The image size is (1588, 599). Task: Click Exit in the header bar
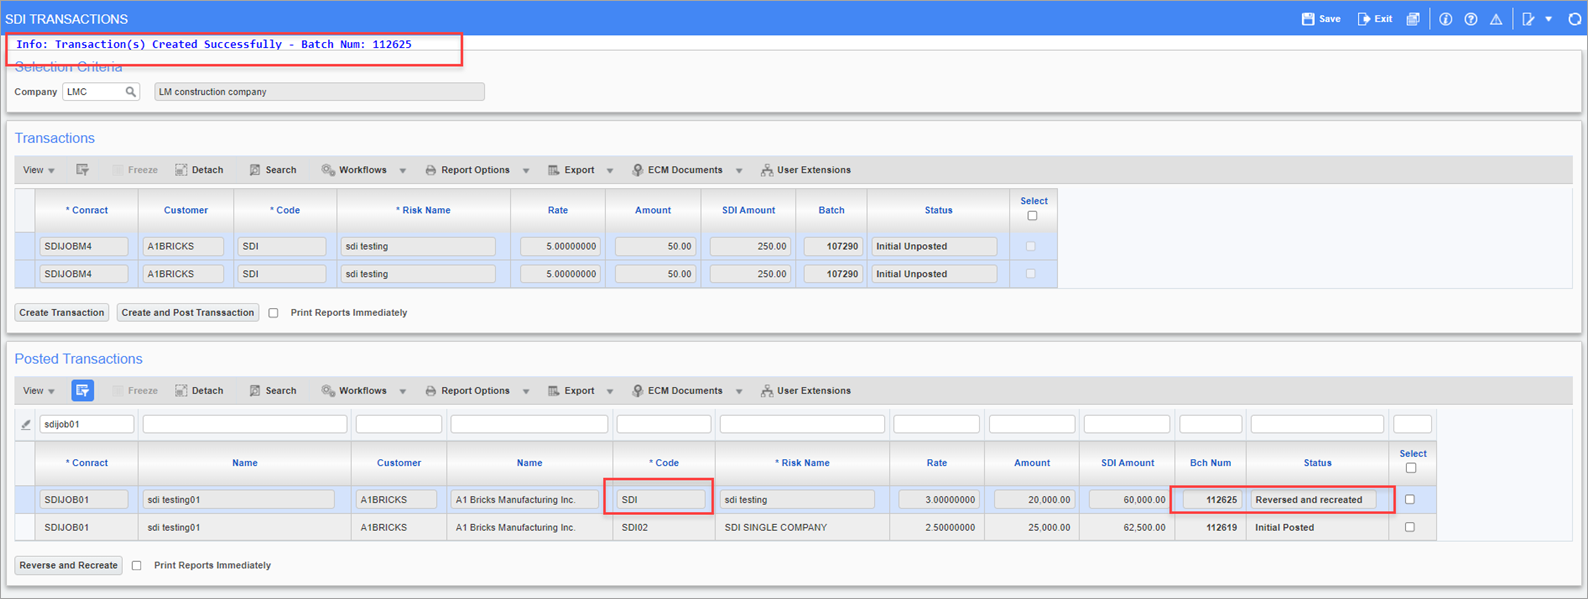[x=1375, y=19]
